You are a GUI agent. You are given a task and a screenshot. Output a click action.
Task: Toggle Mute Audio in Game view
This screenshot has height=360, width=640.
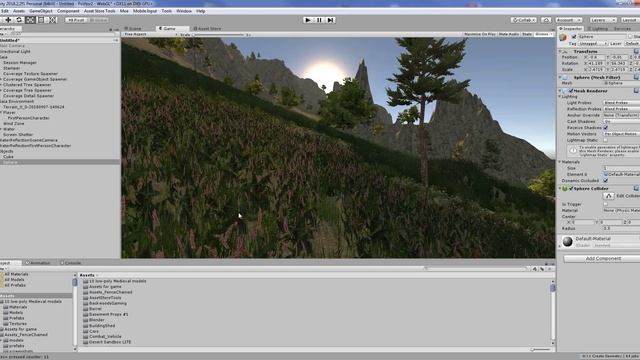tap(509, 34)
